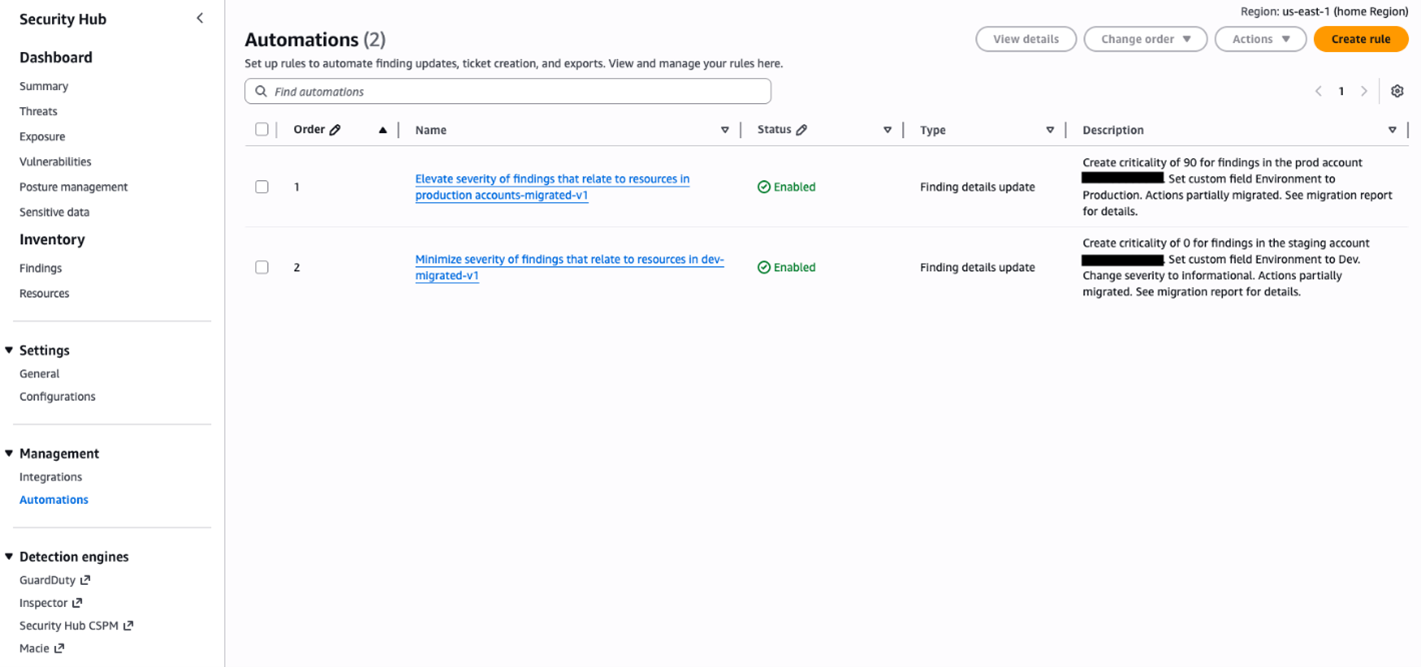Select Findings under Inventory

point(40,268)
